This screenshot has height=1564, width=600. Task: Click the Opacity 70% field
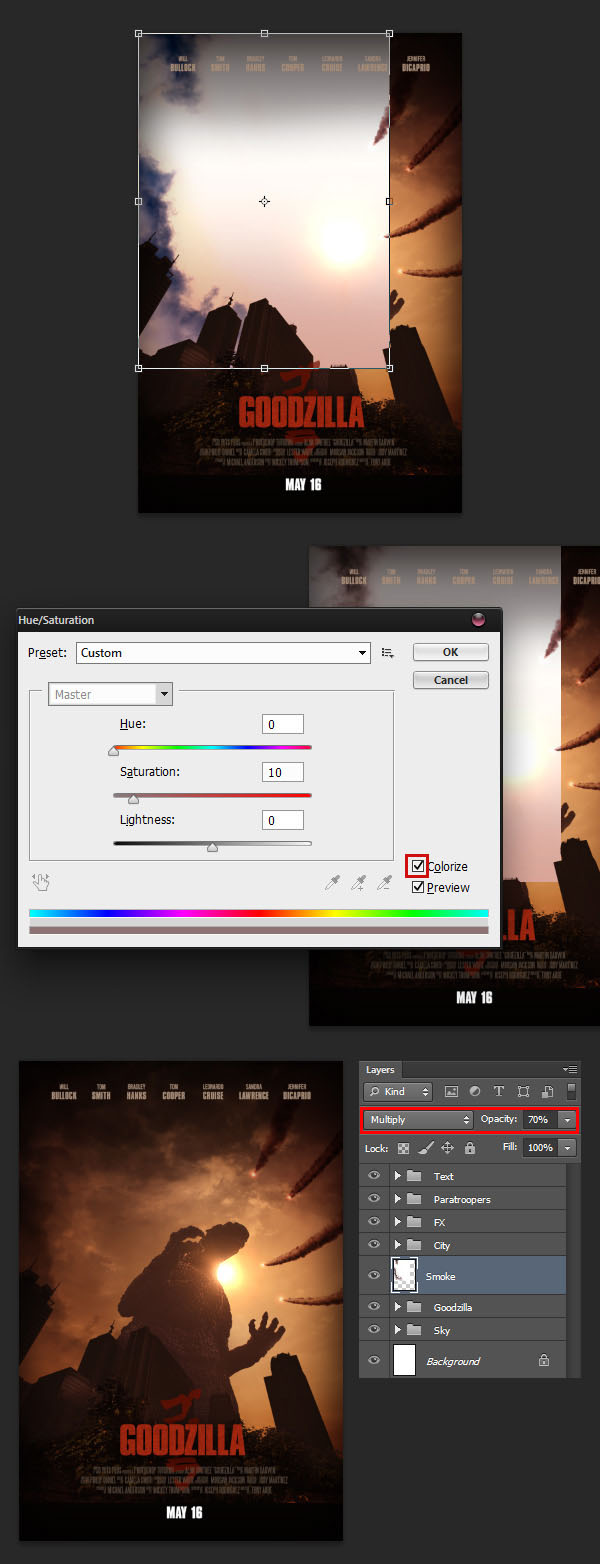[540, 1120]
